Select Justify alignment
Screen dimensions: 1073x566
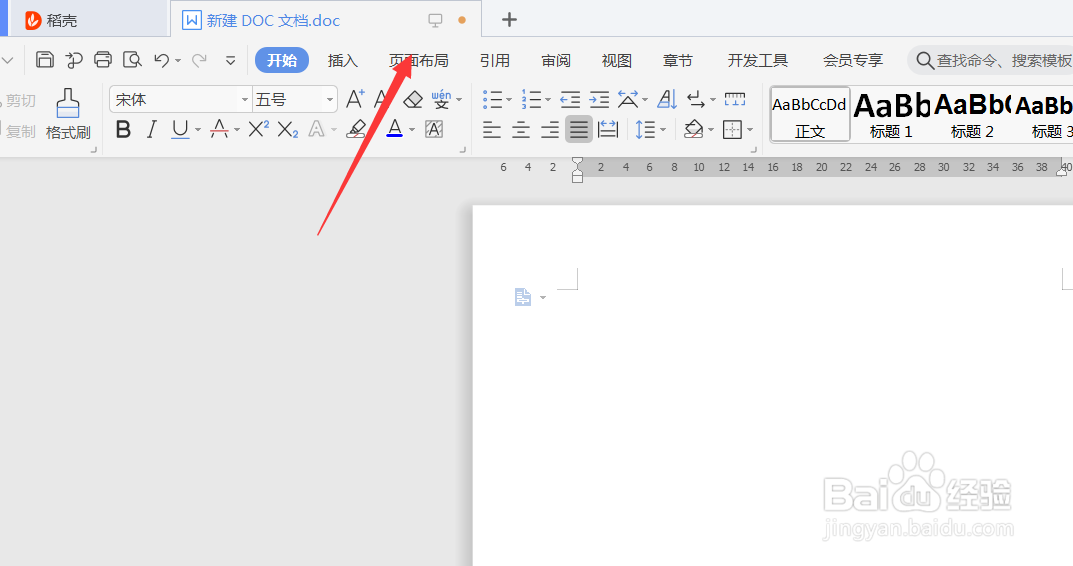(579, 129)
